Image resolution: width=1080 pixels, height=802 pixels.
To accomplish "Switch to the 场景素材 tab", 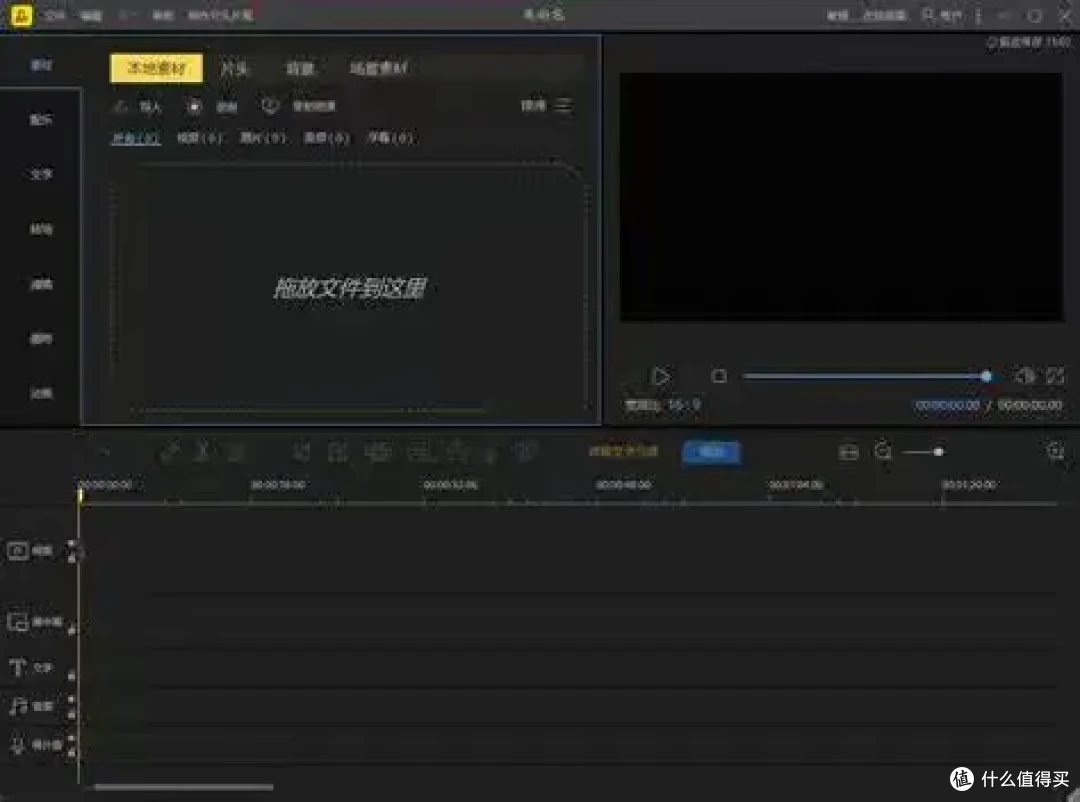I will tap(378, 68).
